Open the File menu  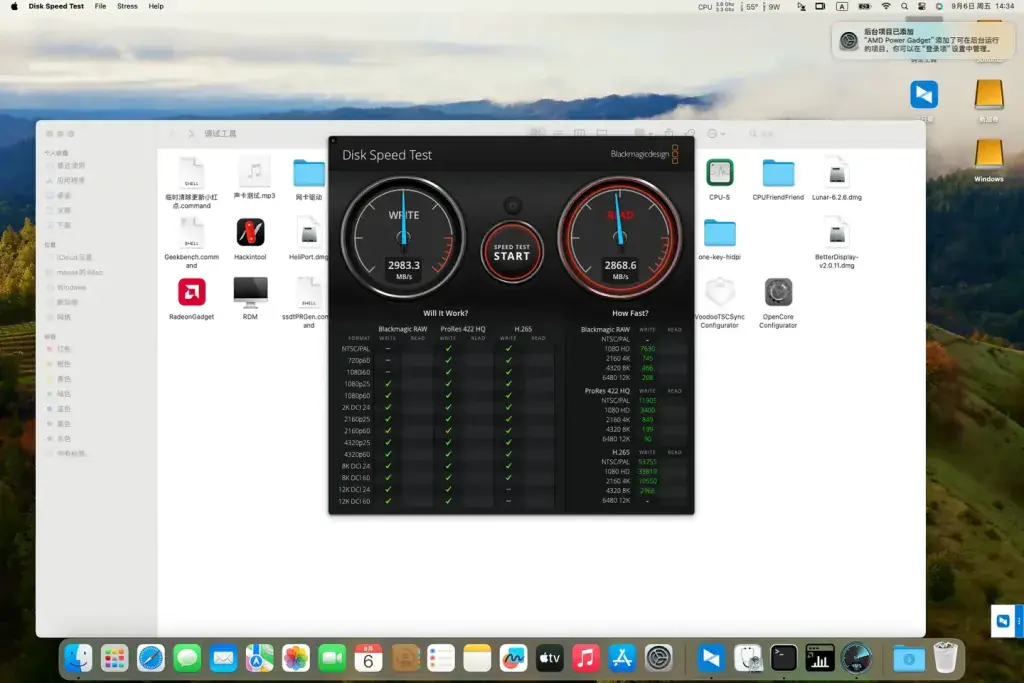tap(100, 6)
